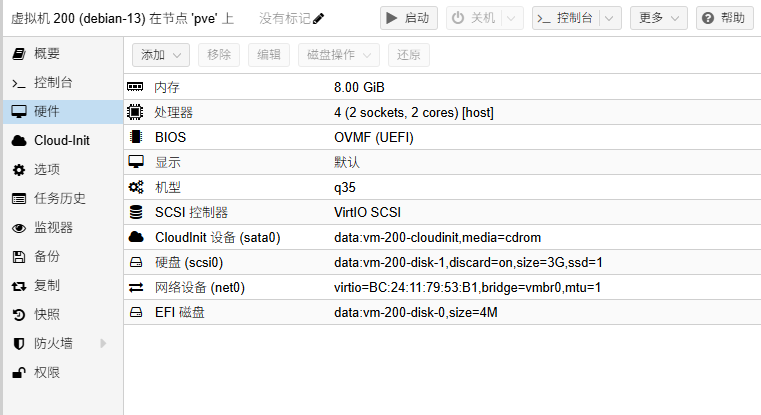Click the hard disk icon beside 硬盘 (scsi0)

tap(136, 263)
